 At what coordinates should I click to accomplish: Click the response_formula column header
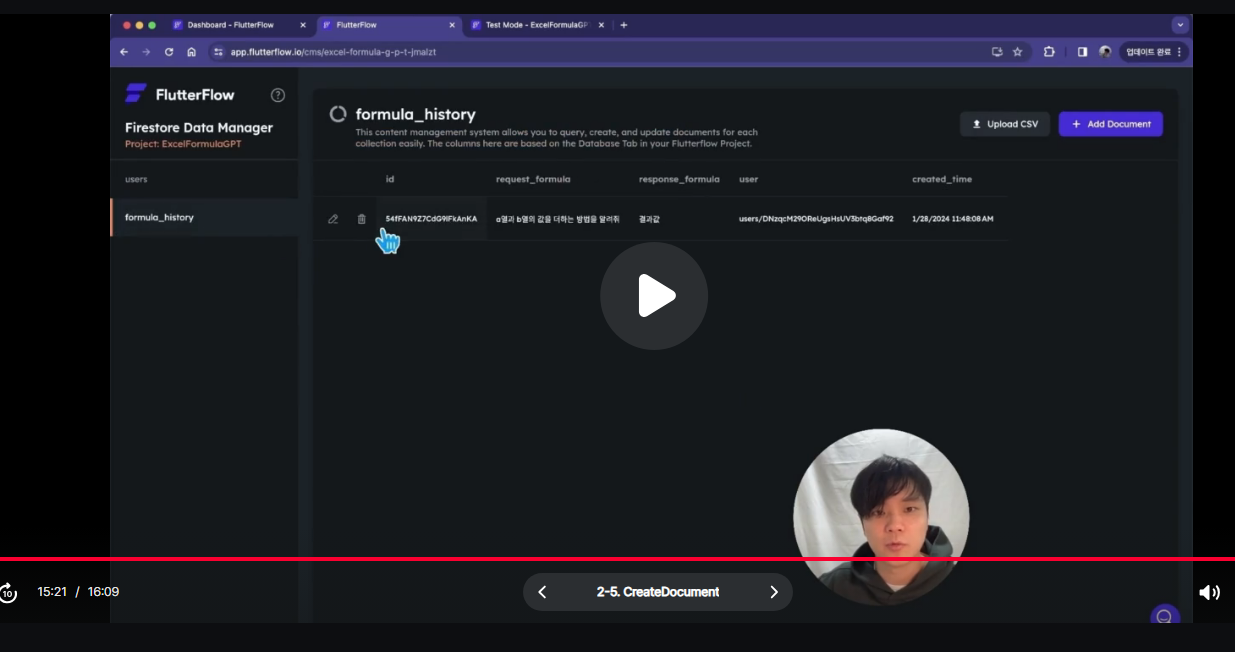click(x=679, y=179)
